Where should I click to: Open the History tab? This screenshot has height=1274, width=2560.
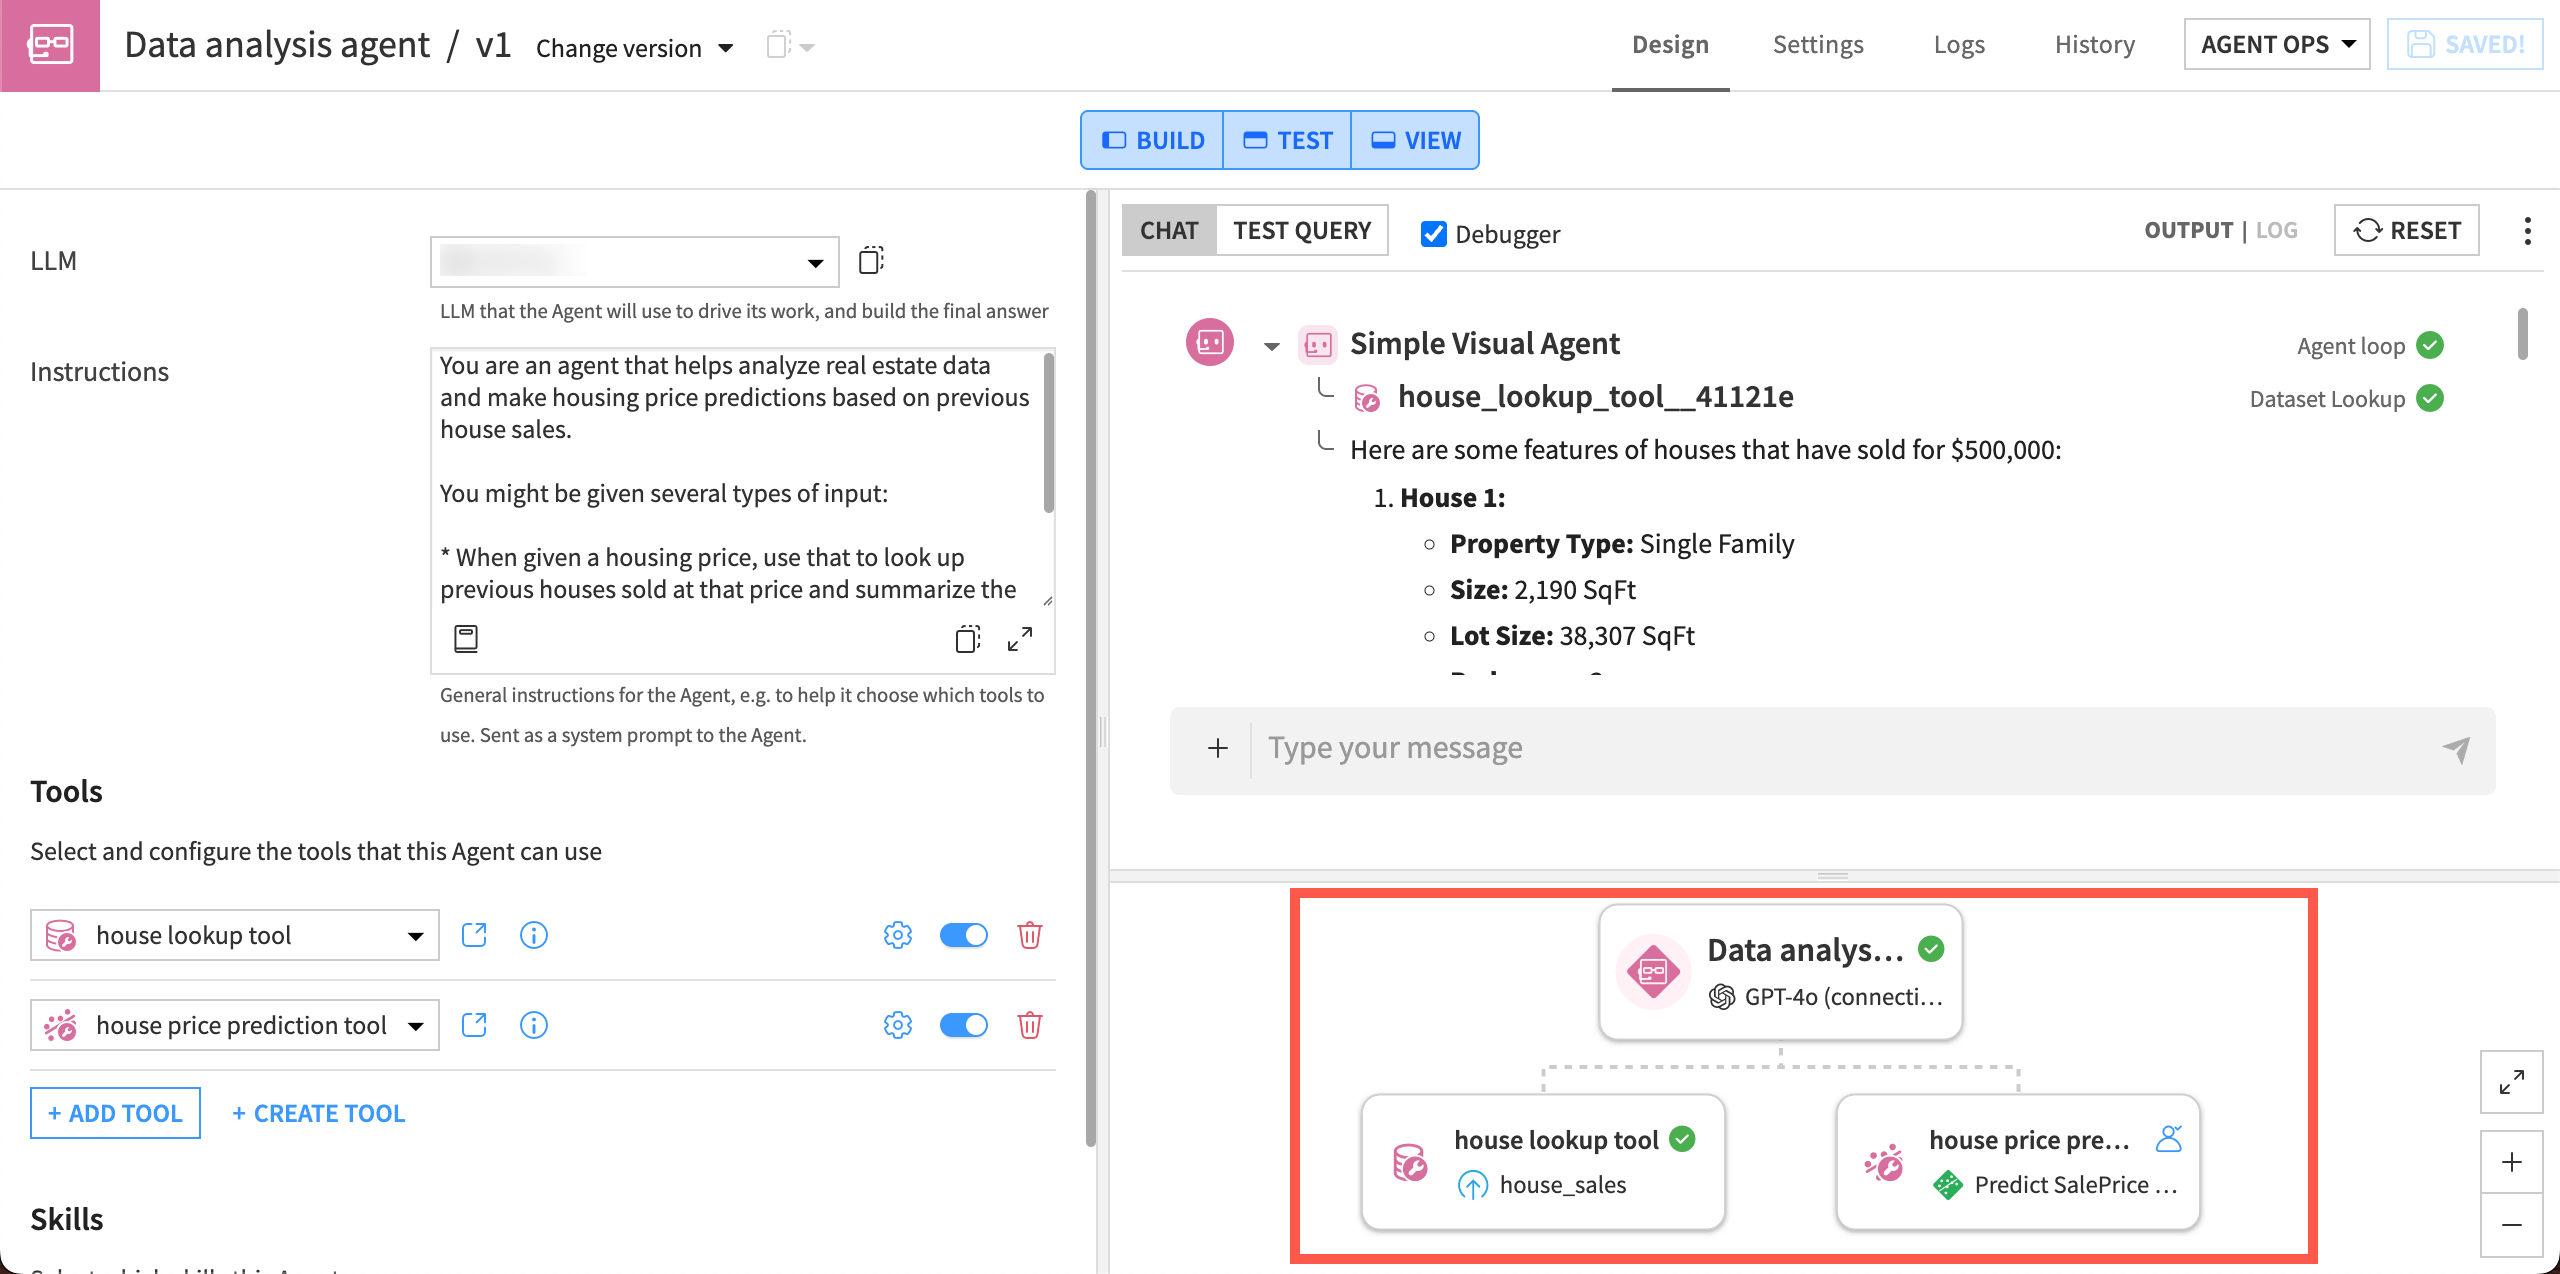click(x=2095, y=45)
